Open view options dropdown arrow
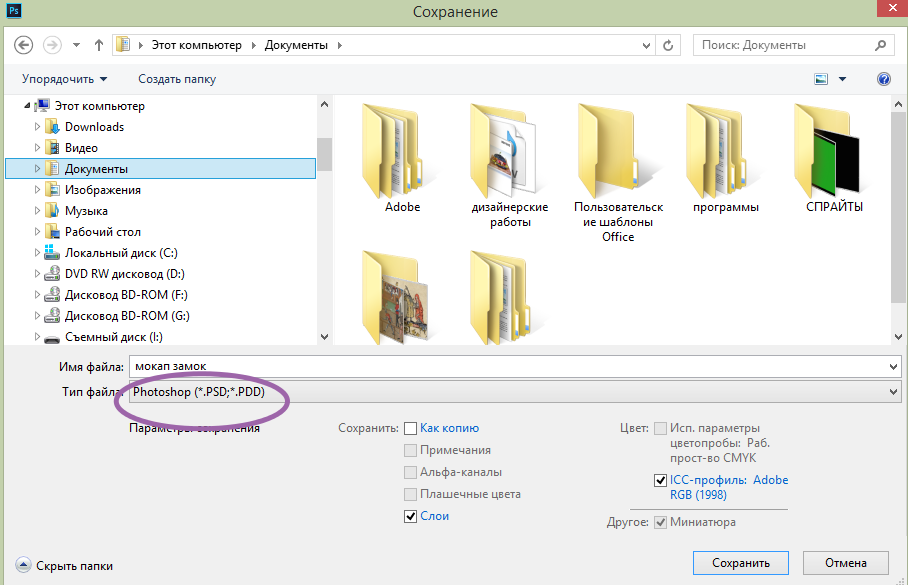The height and width of the screenshot is (585, 908). click(843, 79)
